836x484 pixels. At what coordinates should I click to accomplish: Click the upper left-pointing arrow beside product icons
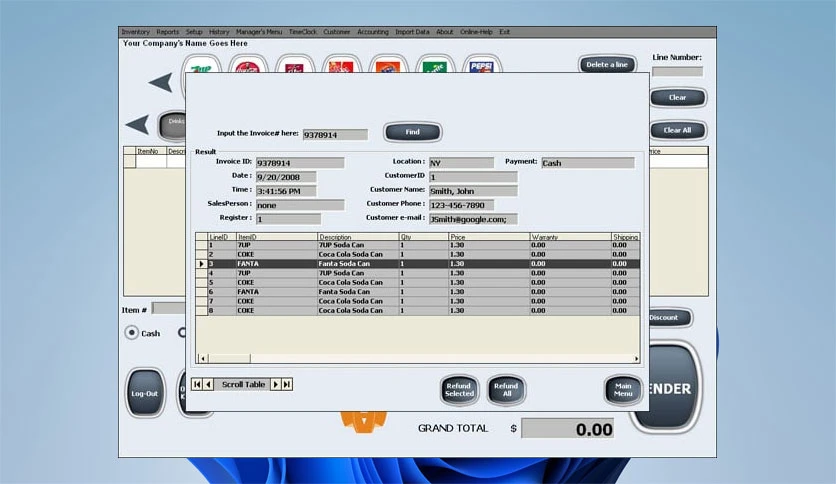click(160, 83)
